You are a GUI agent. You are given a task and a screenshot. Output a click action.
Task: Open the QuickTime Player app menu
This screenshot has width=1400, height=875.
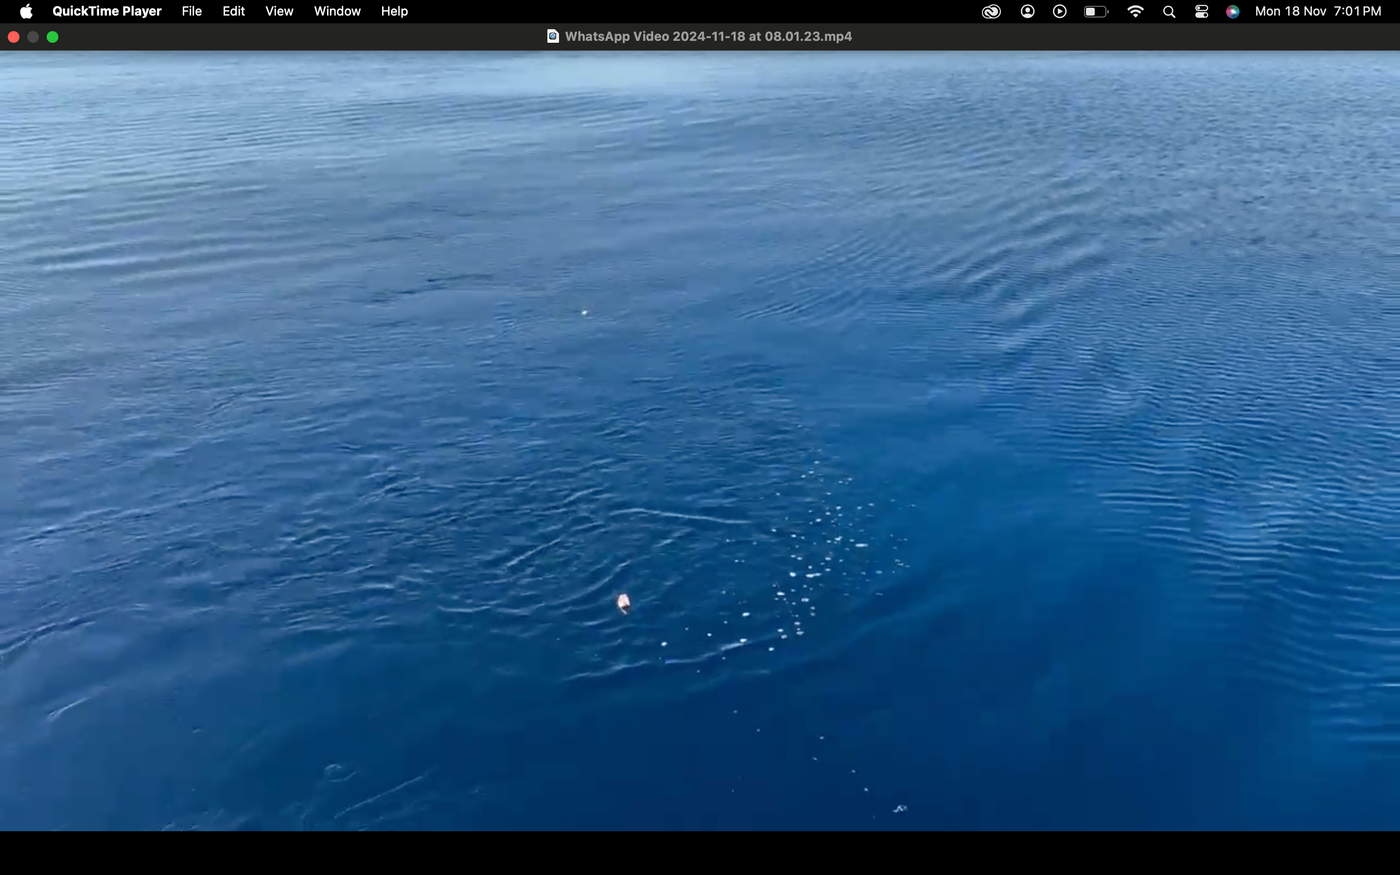click(107, 11)
